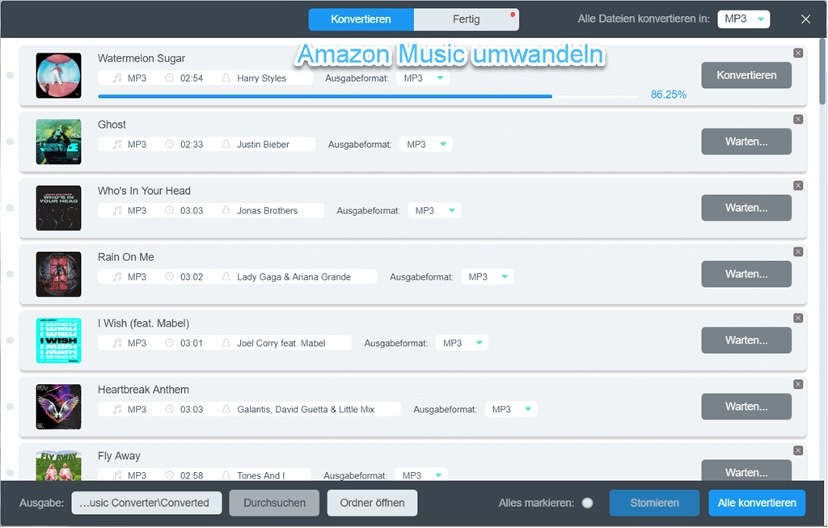The width and height of the screenshot is (828, 528).
Task: Click the artist icon beside Harry Styles
Action: (226, 78)
